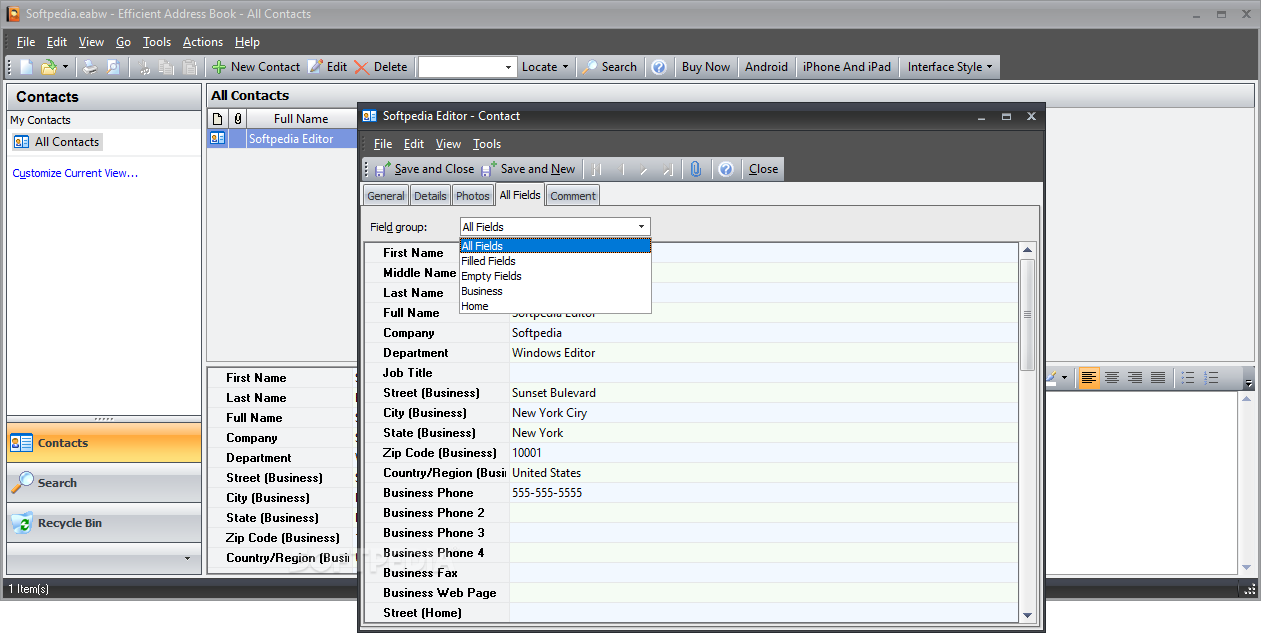The image size is (1261, 633).
Task: Click the Align Right icon
Action: tap(1135, 378)
